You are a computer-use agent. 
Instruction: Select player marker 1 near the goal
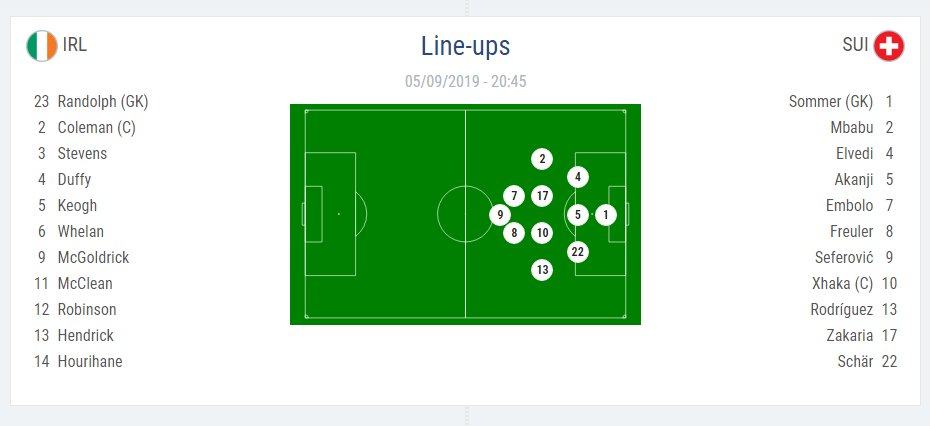(606, 215)
